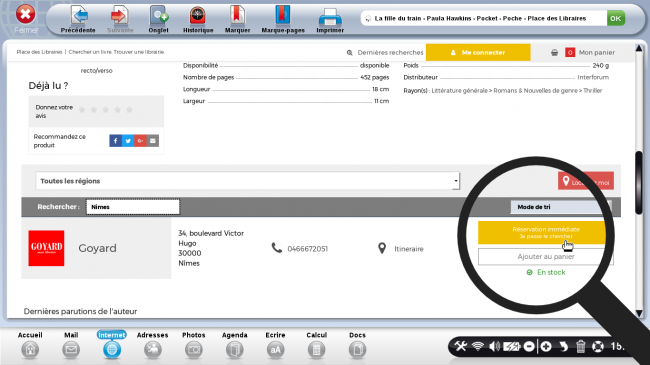The height and width of the screenshot is (365, 650).
Task: Open the Agenda section
Action: pyautogui.click(x=235, y=345)
